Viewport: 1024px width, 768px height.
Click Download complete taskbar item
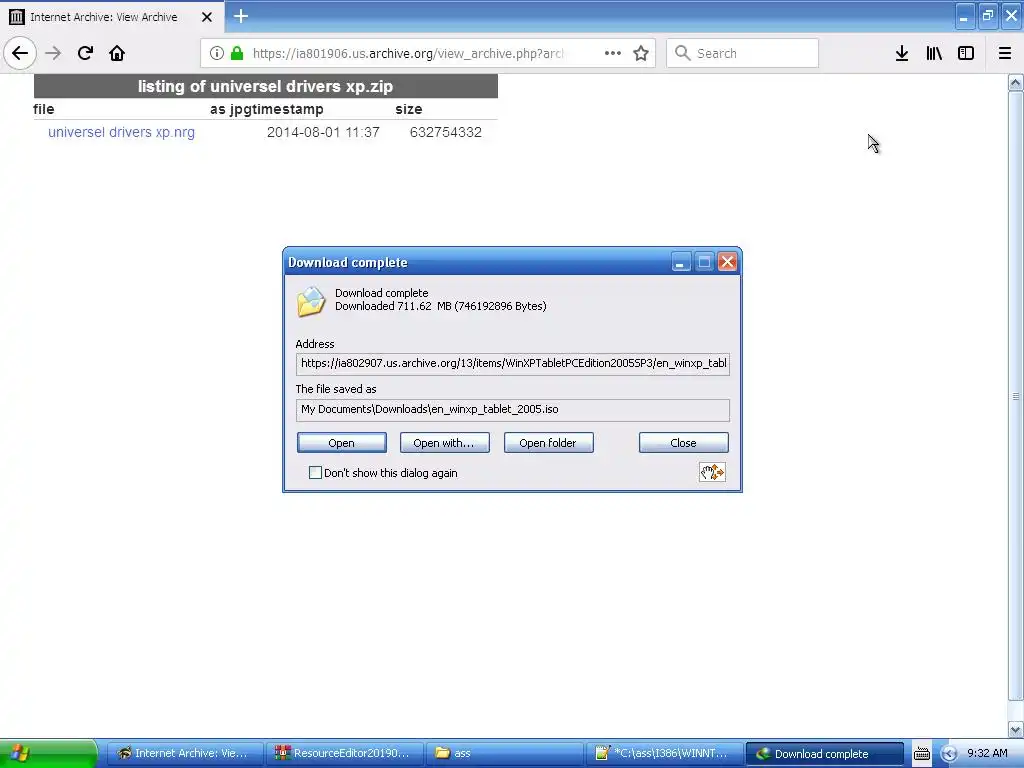pyautogui.click(x=825, y=754)
